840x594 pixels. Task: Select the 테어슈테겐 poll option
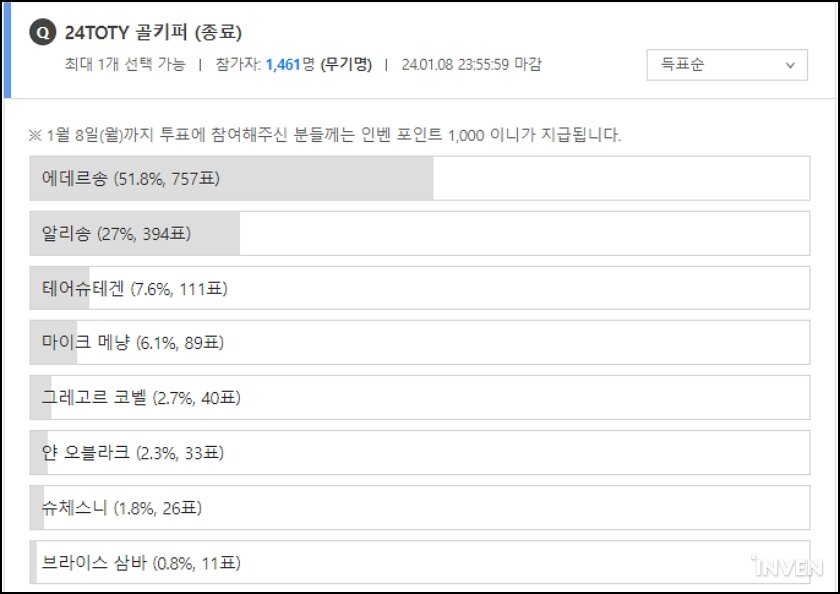tap(135, 289)
